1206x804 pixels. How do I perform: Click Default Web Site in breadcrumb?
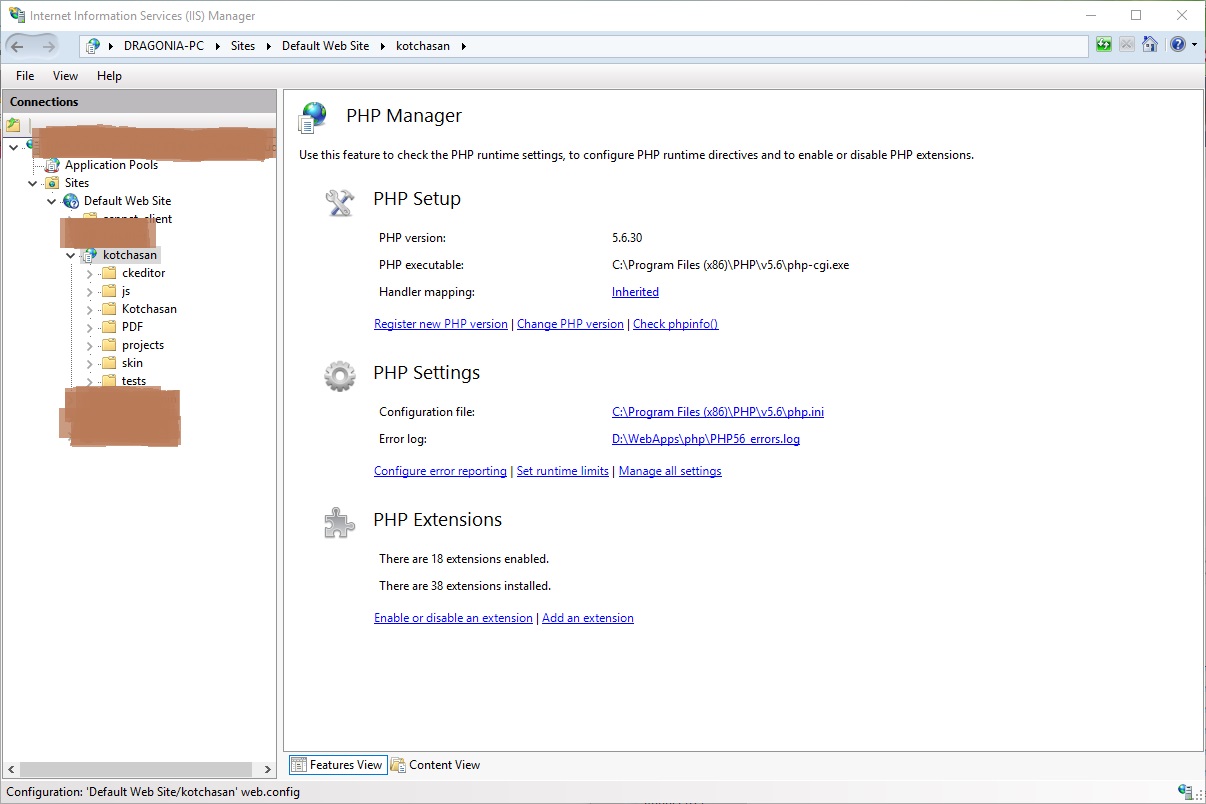(325, 46)
